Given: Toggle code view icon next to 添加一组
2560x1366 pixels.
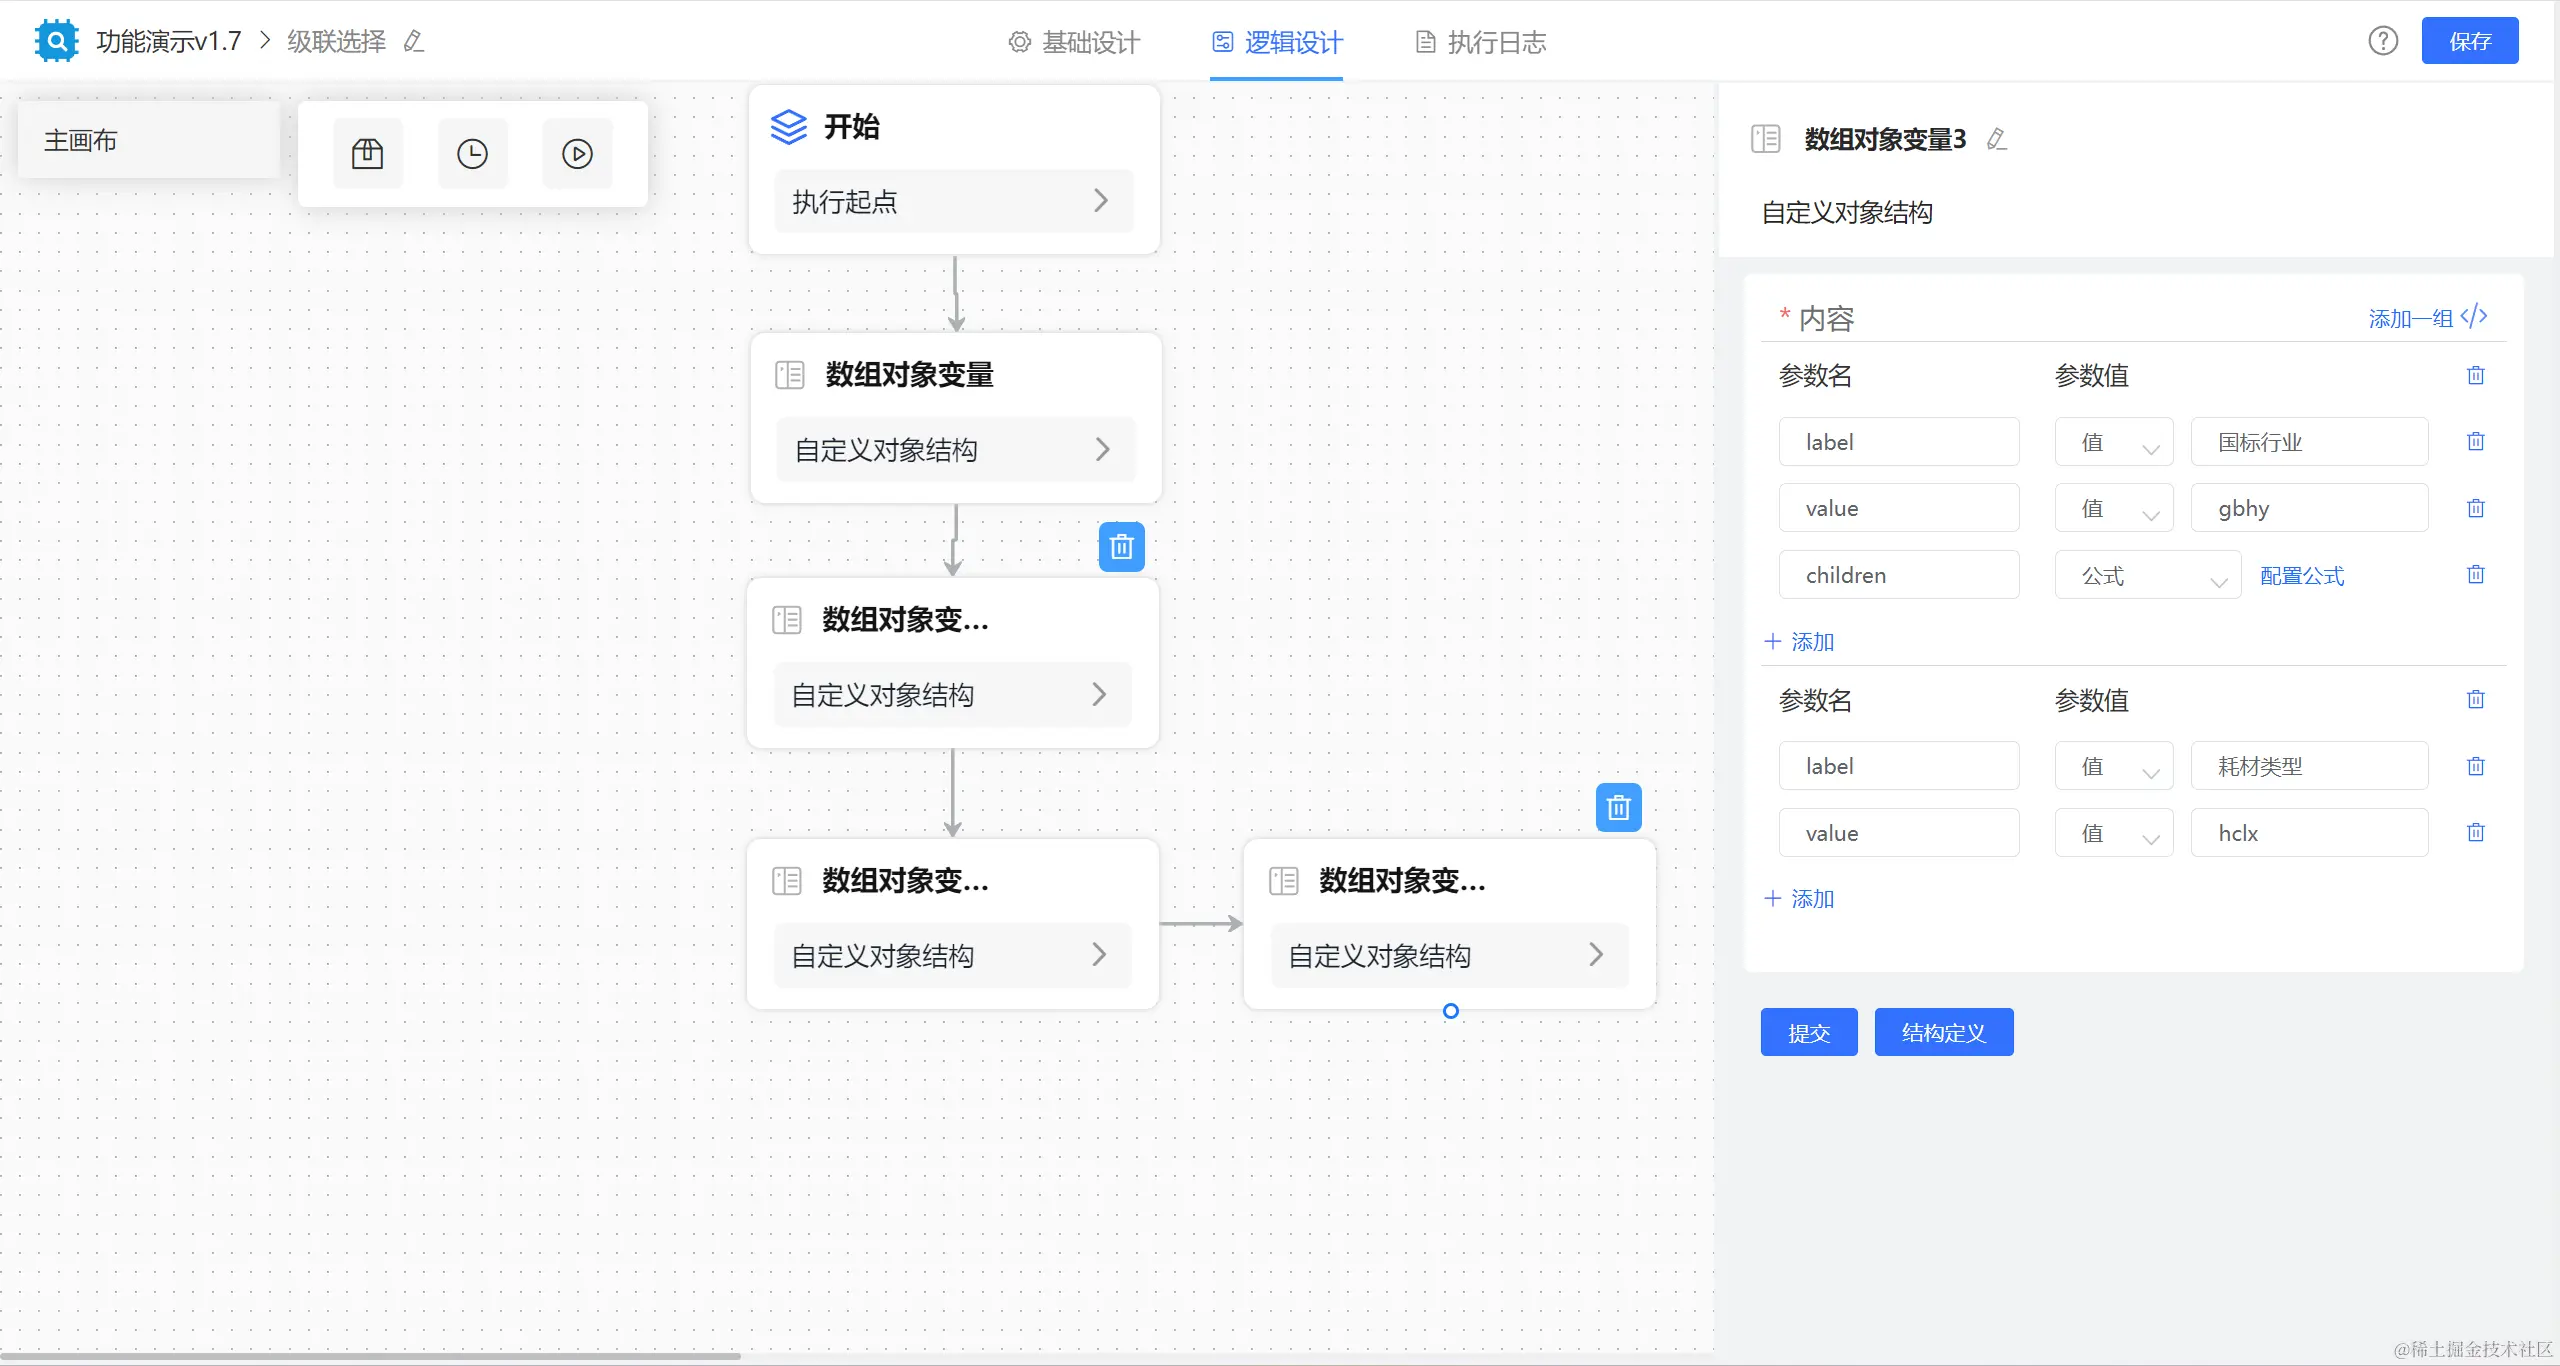Looking at the screenshot, I should pos(2475,317).
